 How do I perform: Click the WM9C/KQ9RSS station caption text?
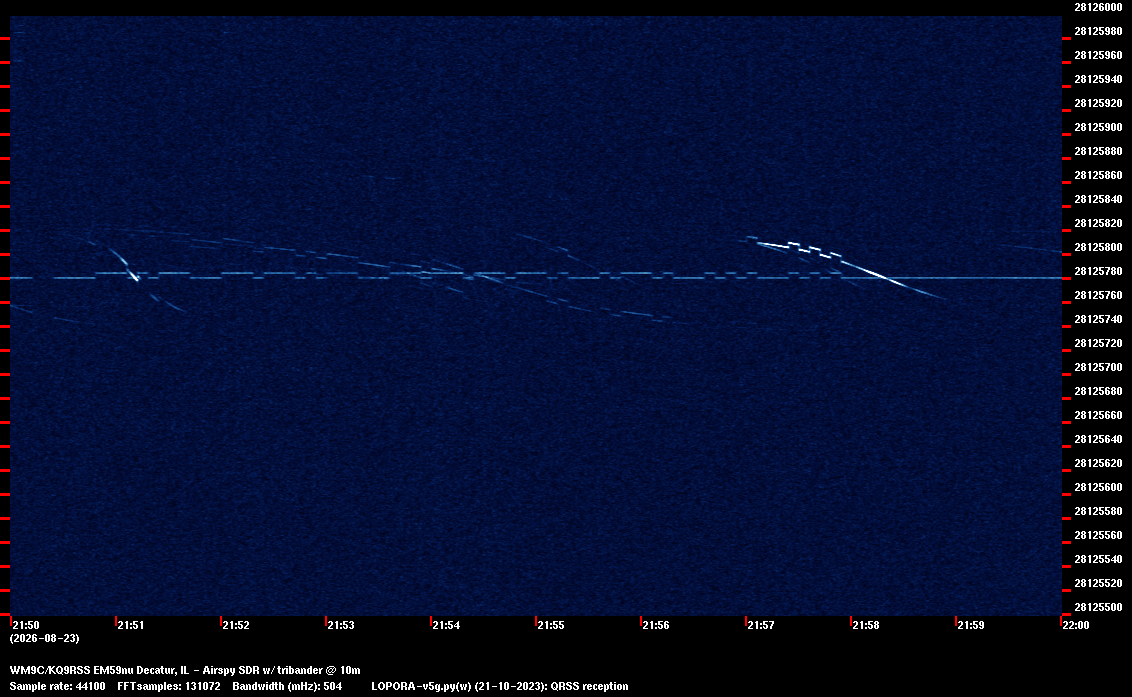[x=185, y=670]
